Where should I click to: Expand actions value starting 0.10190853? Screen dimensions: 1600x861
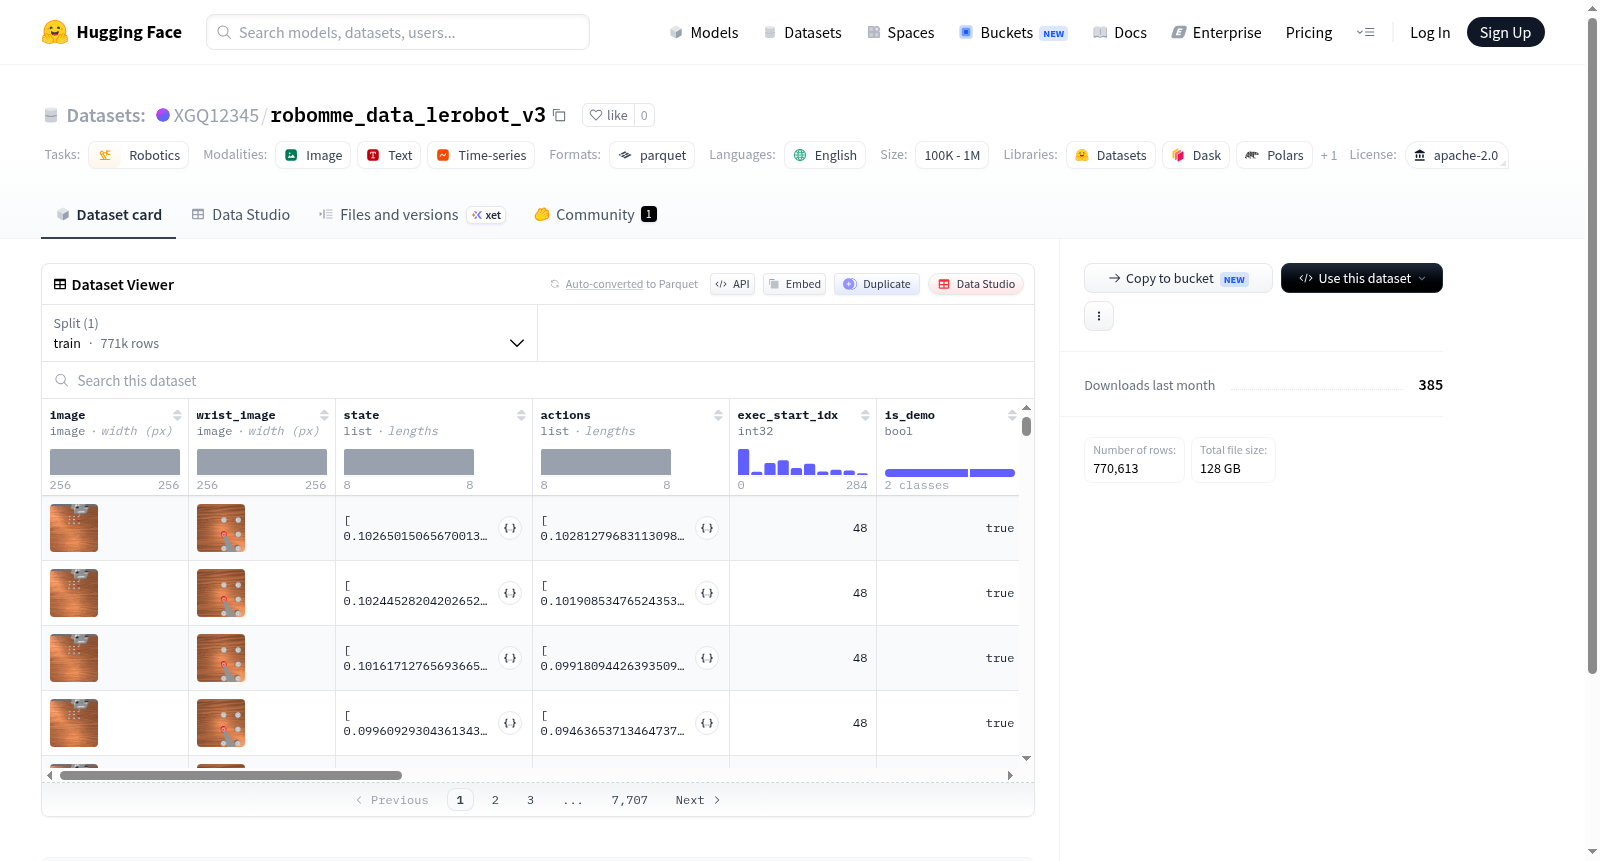(x=707, y=593)
